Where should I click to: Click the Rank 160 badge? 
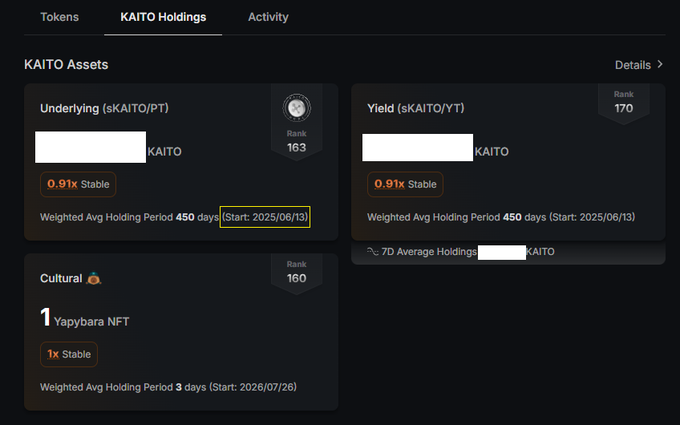coord(297,272)
